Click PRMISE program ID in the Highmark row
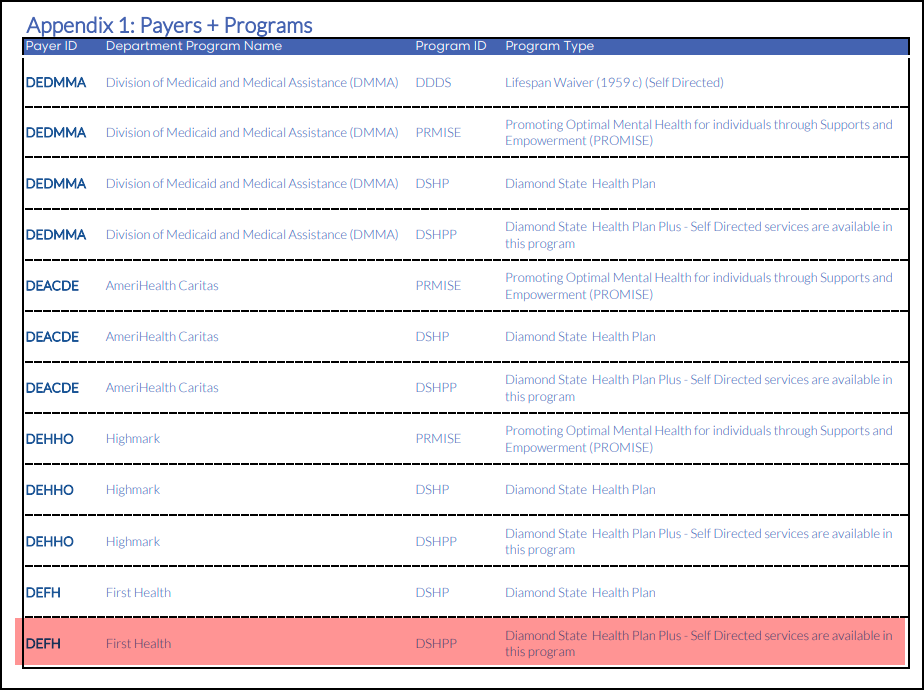This screenshot has width=924, height=690. pyautogui.click(x=438, y=439)
